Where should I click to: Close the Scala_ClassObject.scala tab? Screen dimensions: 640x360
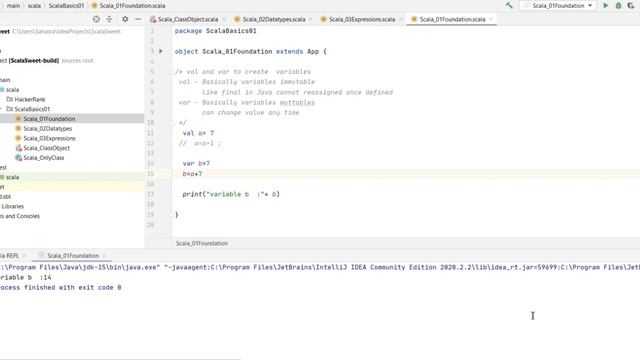point(224,19)
